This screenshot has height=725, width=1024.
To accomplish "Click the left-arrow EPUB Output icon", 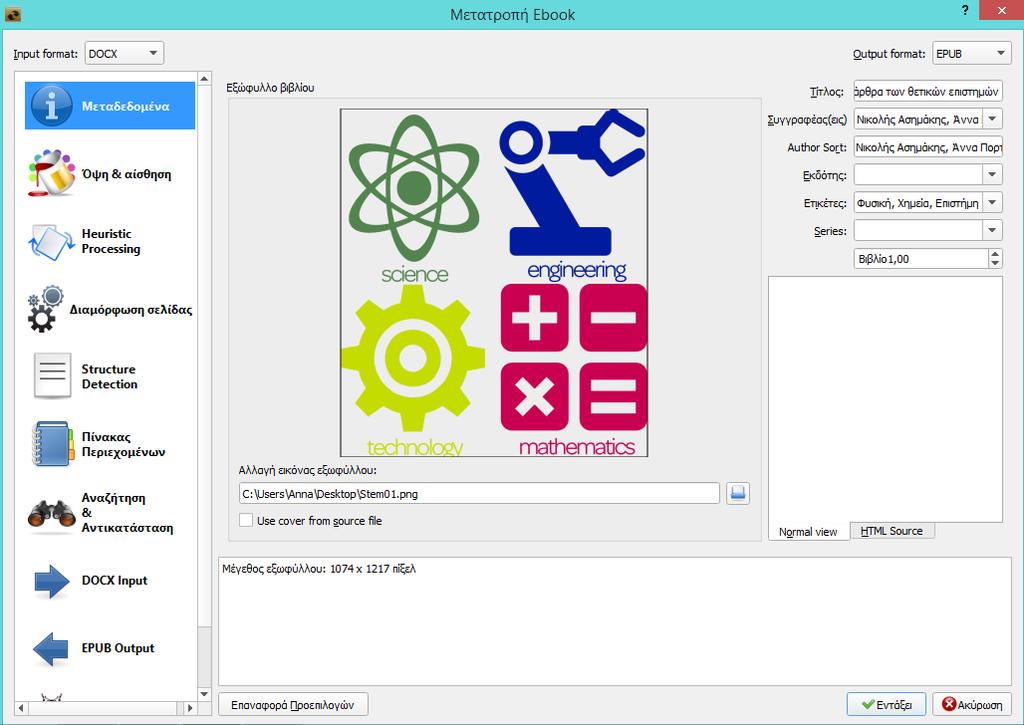I will [x=51, y=649].
